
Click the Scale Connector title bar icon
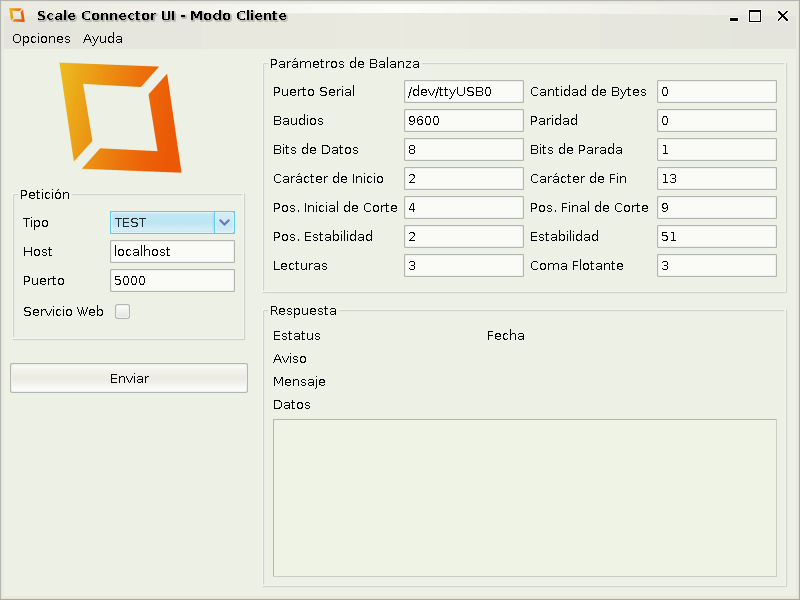(x=17, y=15)
